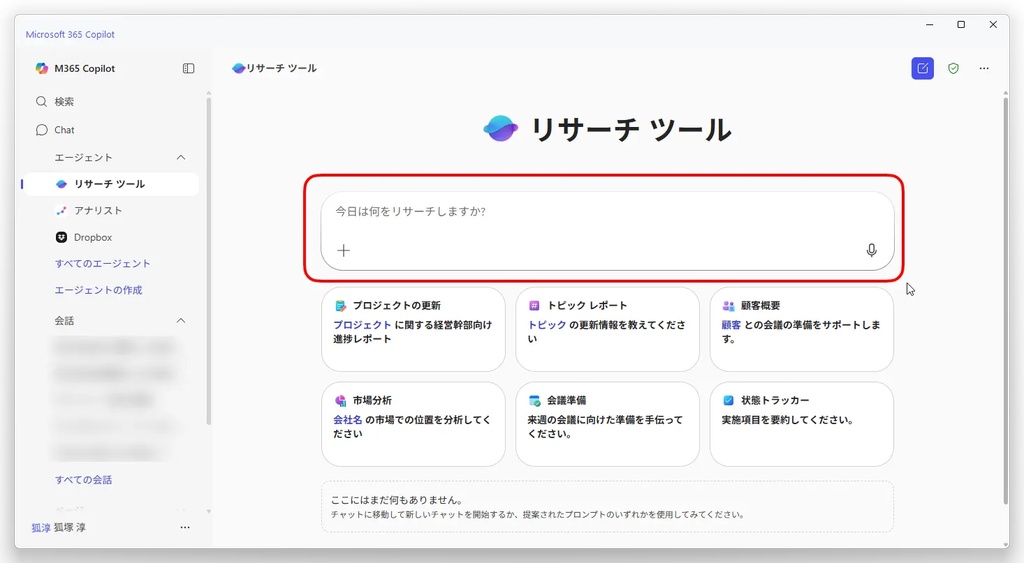Collapse the エージェント section chevron
The width and height of the screenshot is (1024, 563).
(181, 157)
